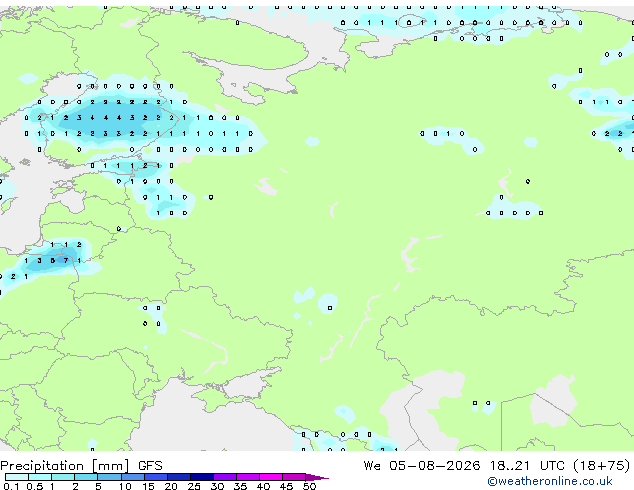
Task: Click the '10' legend label
Action: 125,486
